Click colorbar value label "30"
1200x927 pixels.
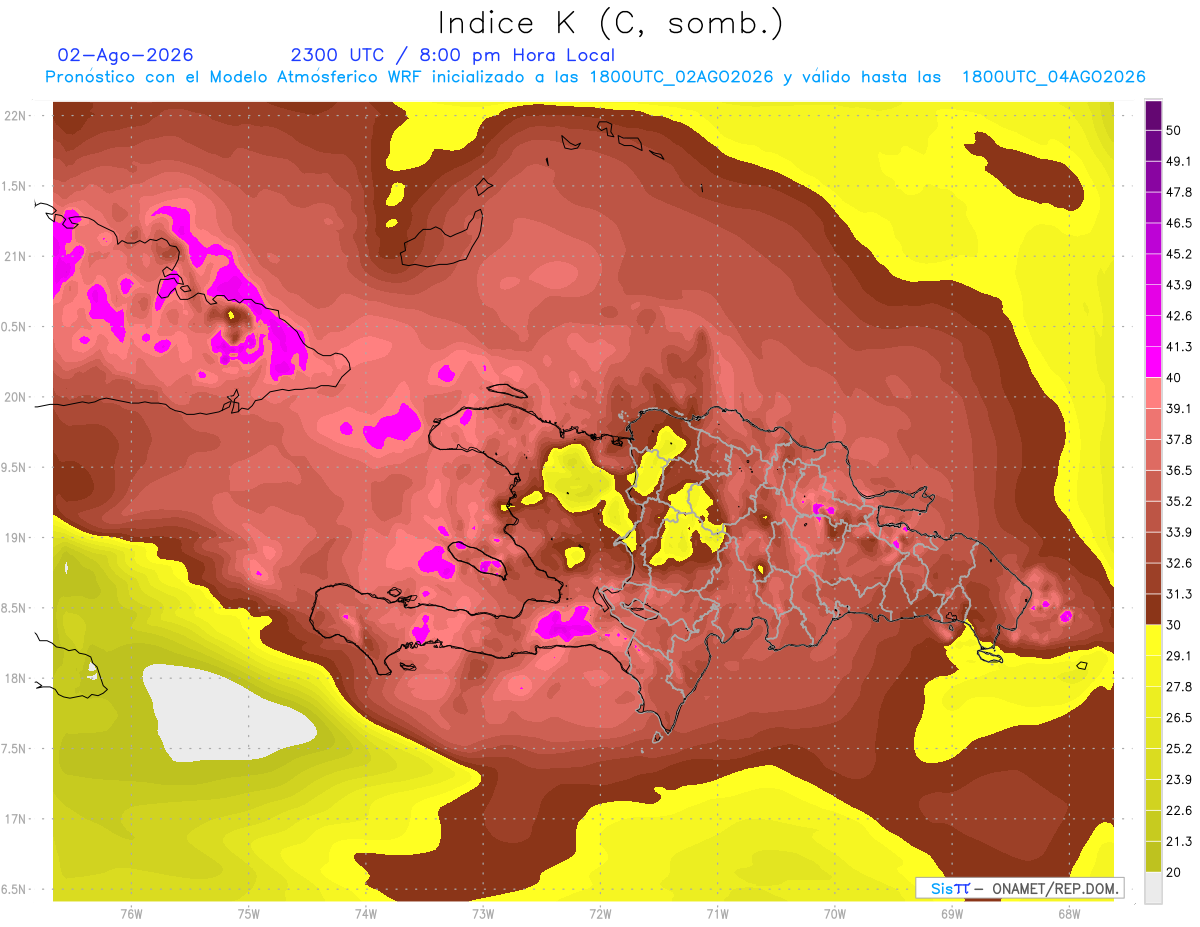click(1174, 625)
